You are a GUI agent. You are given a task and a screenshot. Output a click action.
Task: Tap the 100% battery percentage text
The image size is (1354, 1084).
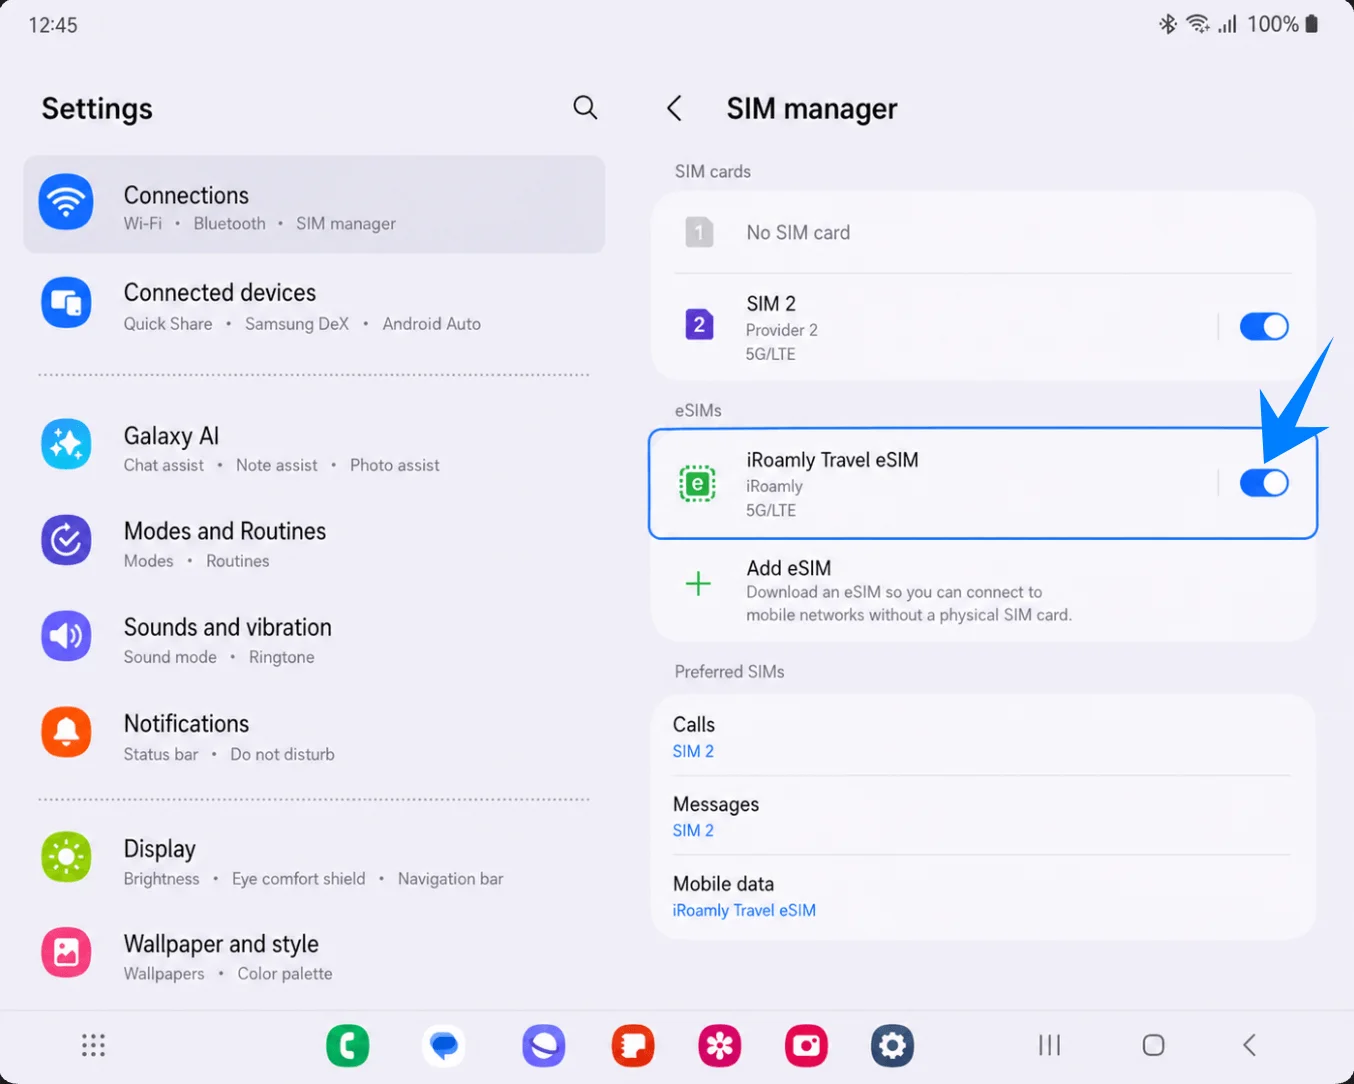(1273, 24)
